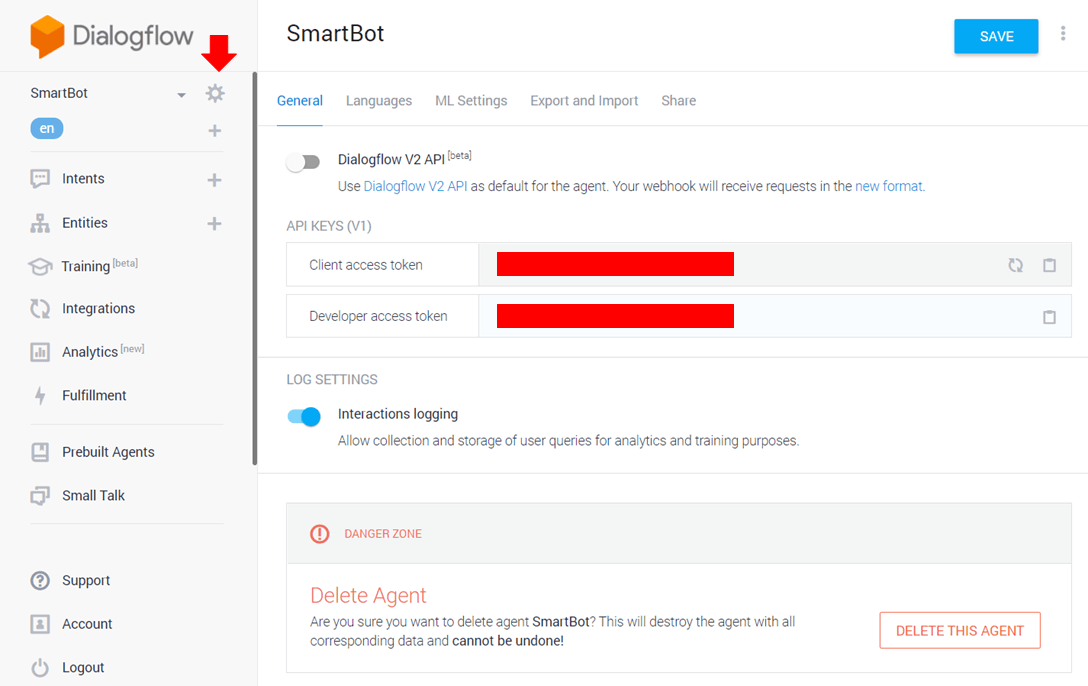This screenshot has height=686, width=1088.
Task: Select the en language badge
Action: pyautogui.click(x=47, y=129)
